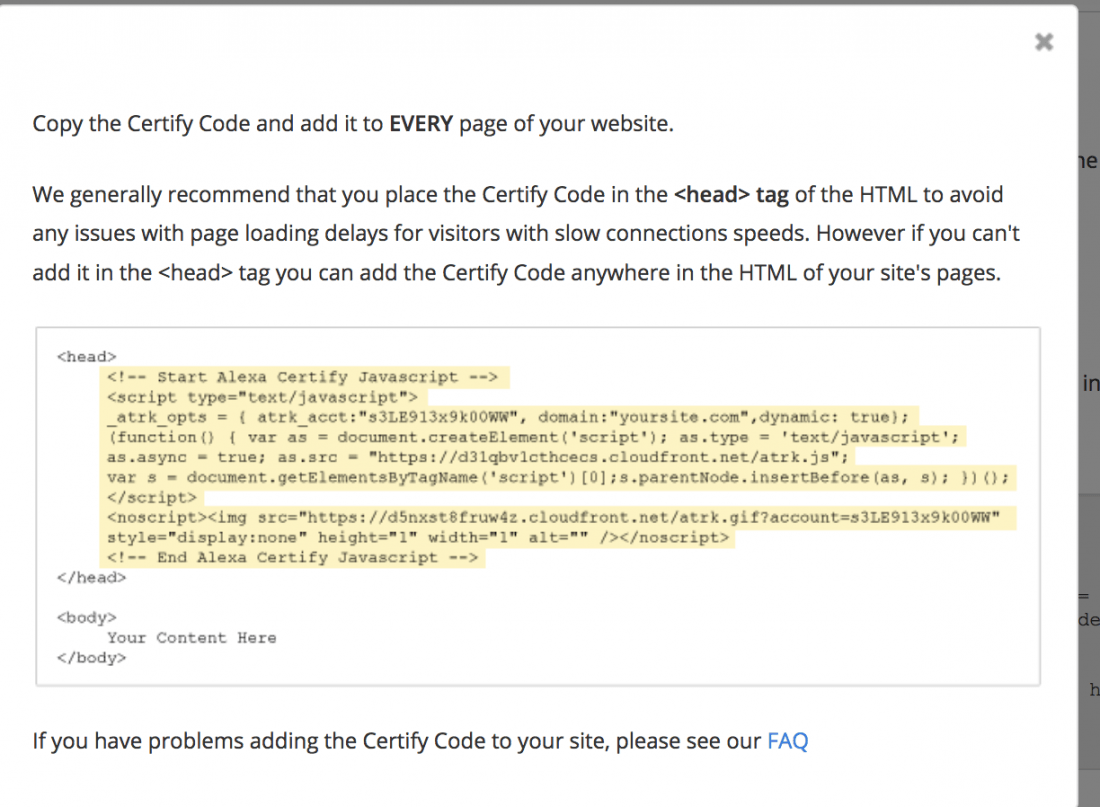1100x807 pixels.
Task: Close the Certify Code dialog
Action: point(1044,42)
